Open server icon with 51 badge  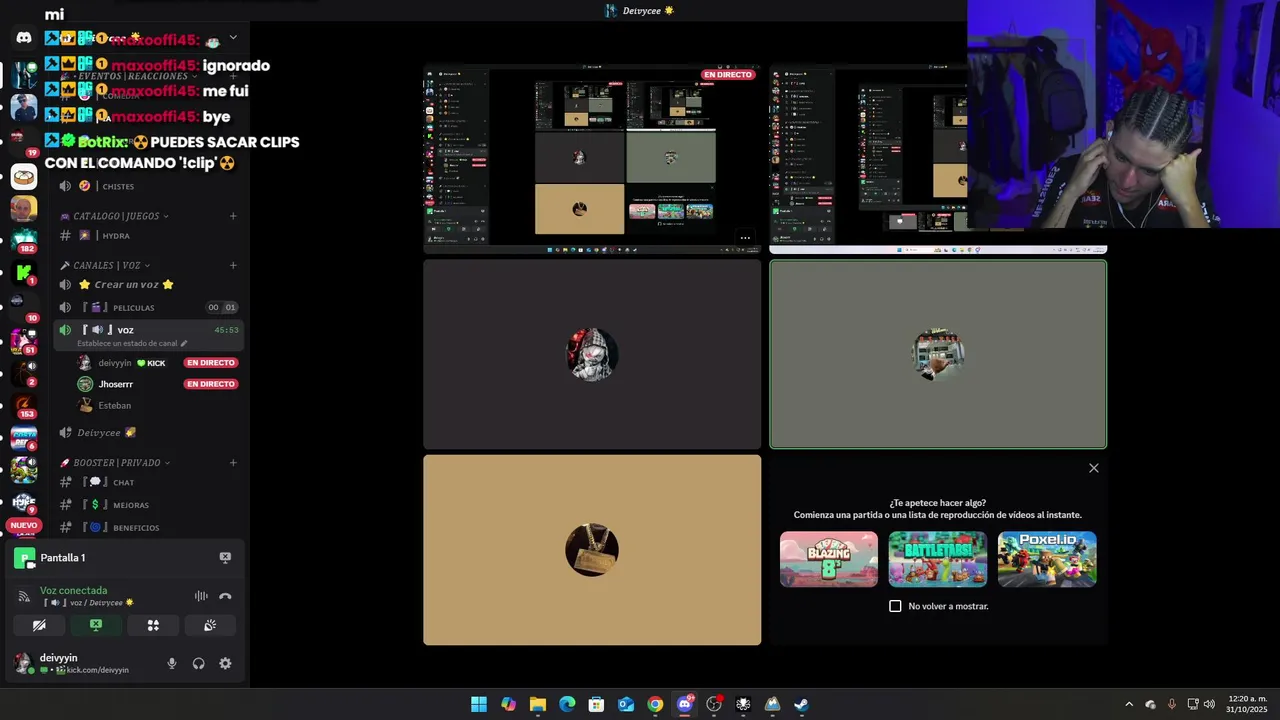click(24, 339)
